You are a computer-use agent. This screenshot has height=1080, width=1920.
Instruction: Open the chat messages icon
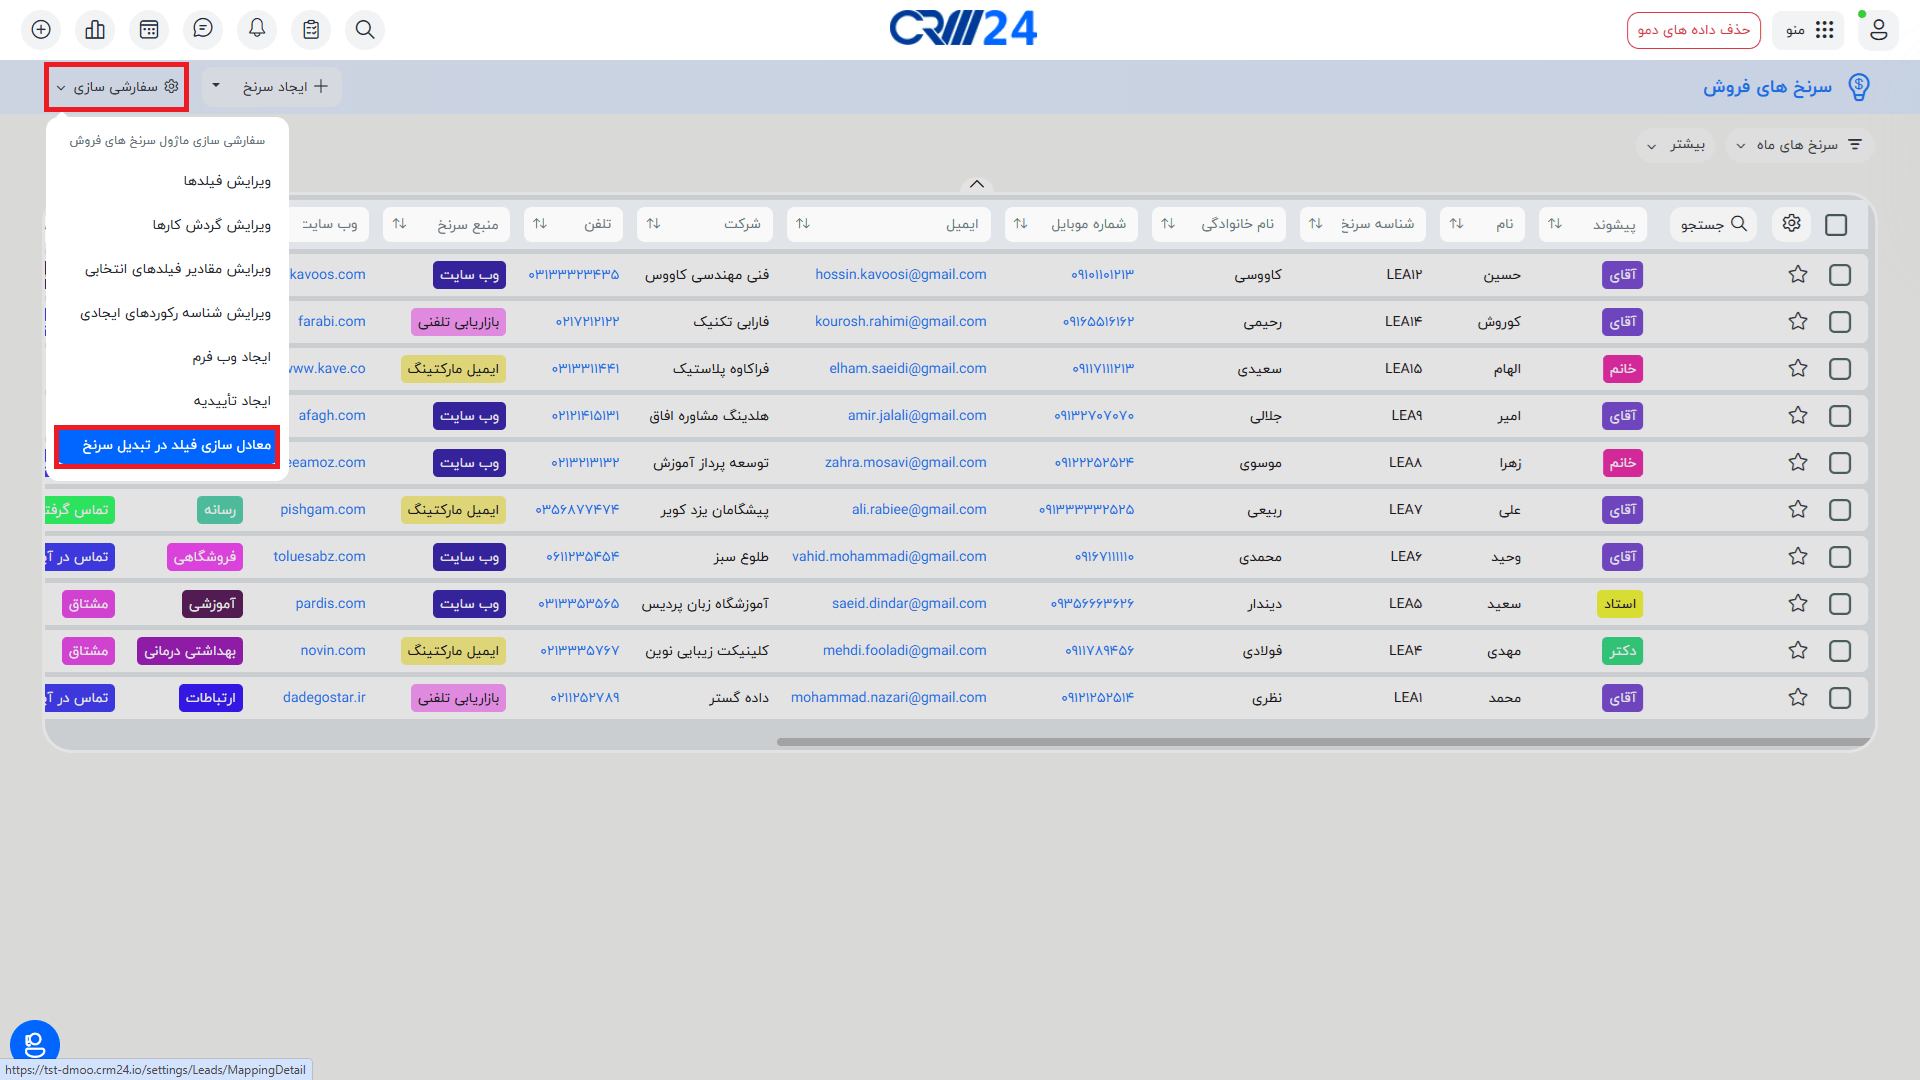pos(203,30)
